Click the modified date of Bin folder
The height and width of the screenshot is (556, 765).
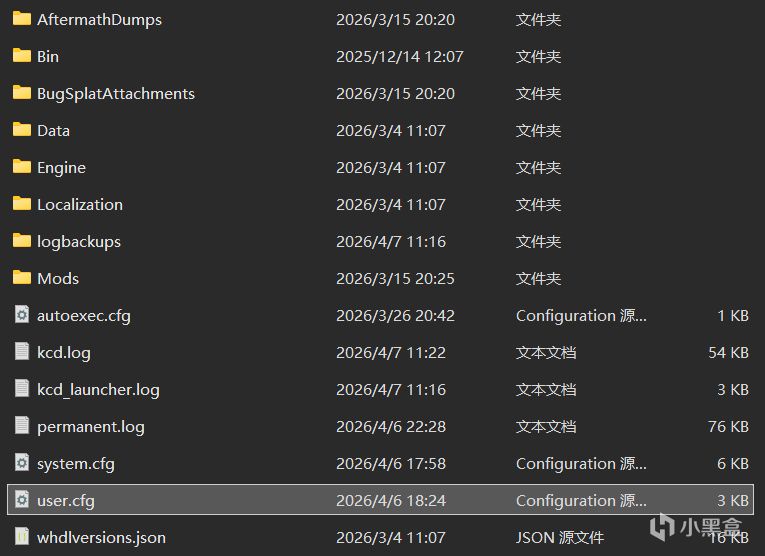(x=400, y=56)
